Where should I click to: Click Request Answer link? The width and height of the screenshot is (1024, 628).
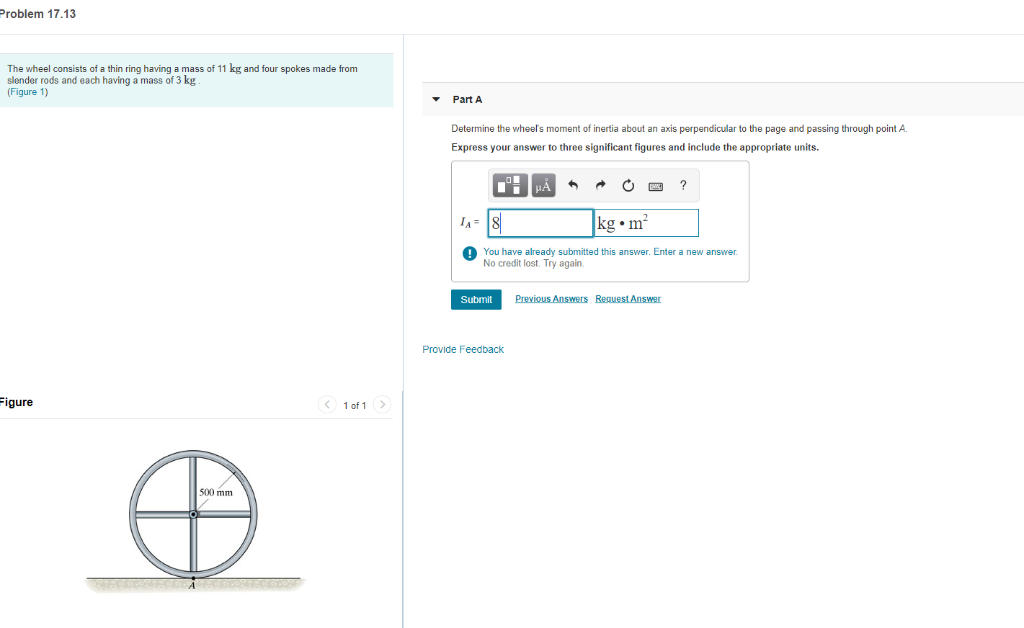(628, 298)
